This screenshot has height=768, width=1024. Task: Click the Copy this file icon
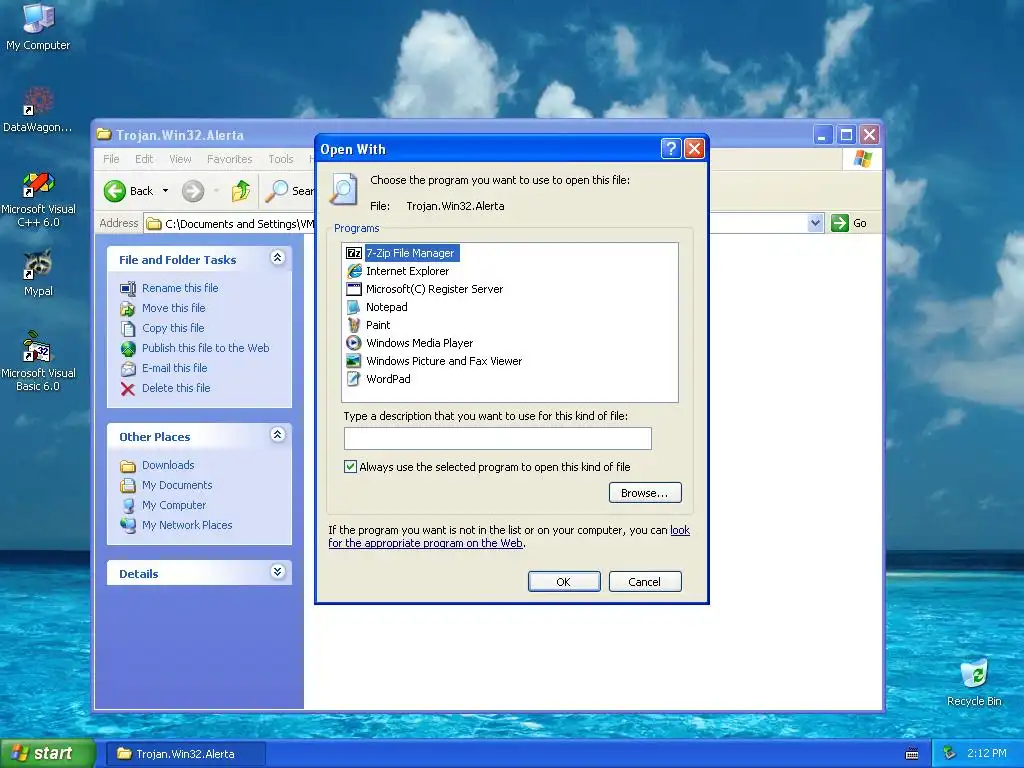click(x=128, y=328)
